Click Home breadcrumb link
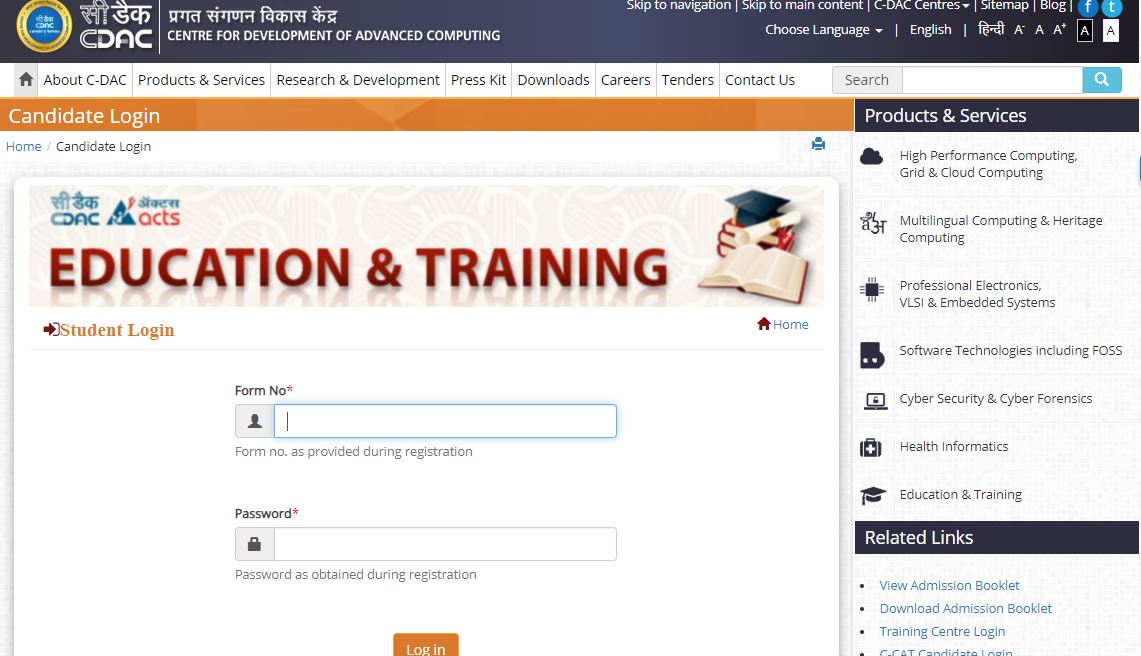 (23, 146)
